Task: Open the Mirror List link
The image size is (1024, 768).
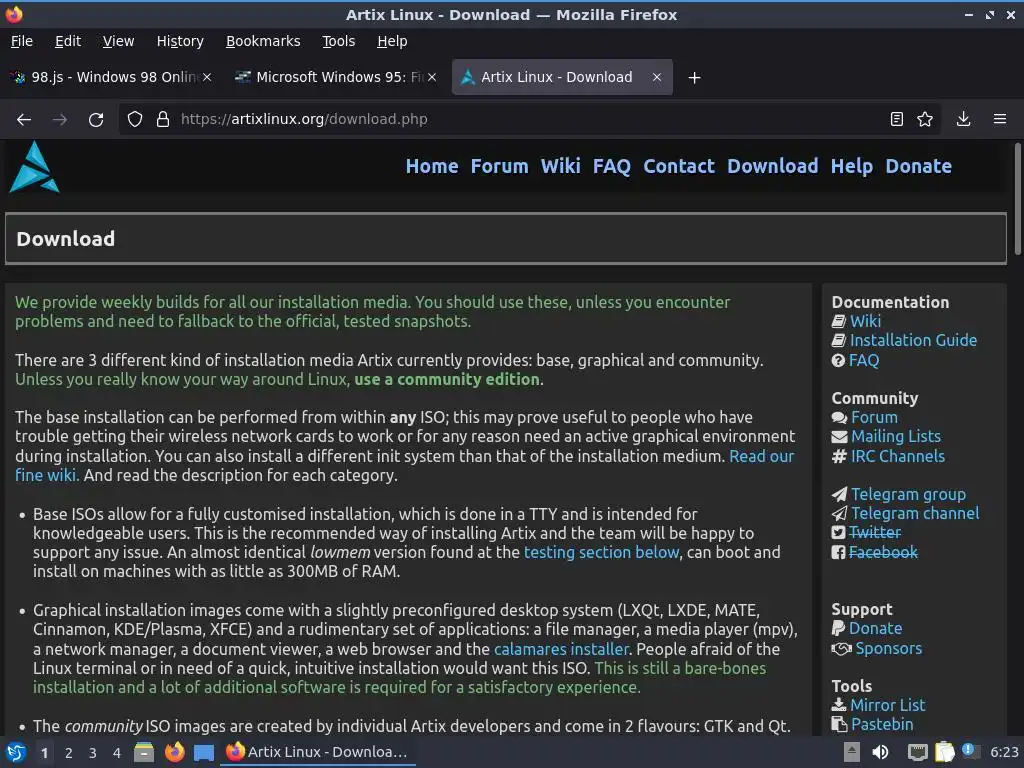Action: (x=888, y=705)
